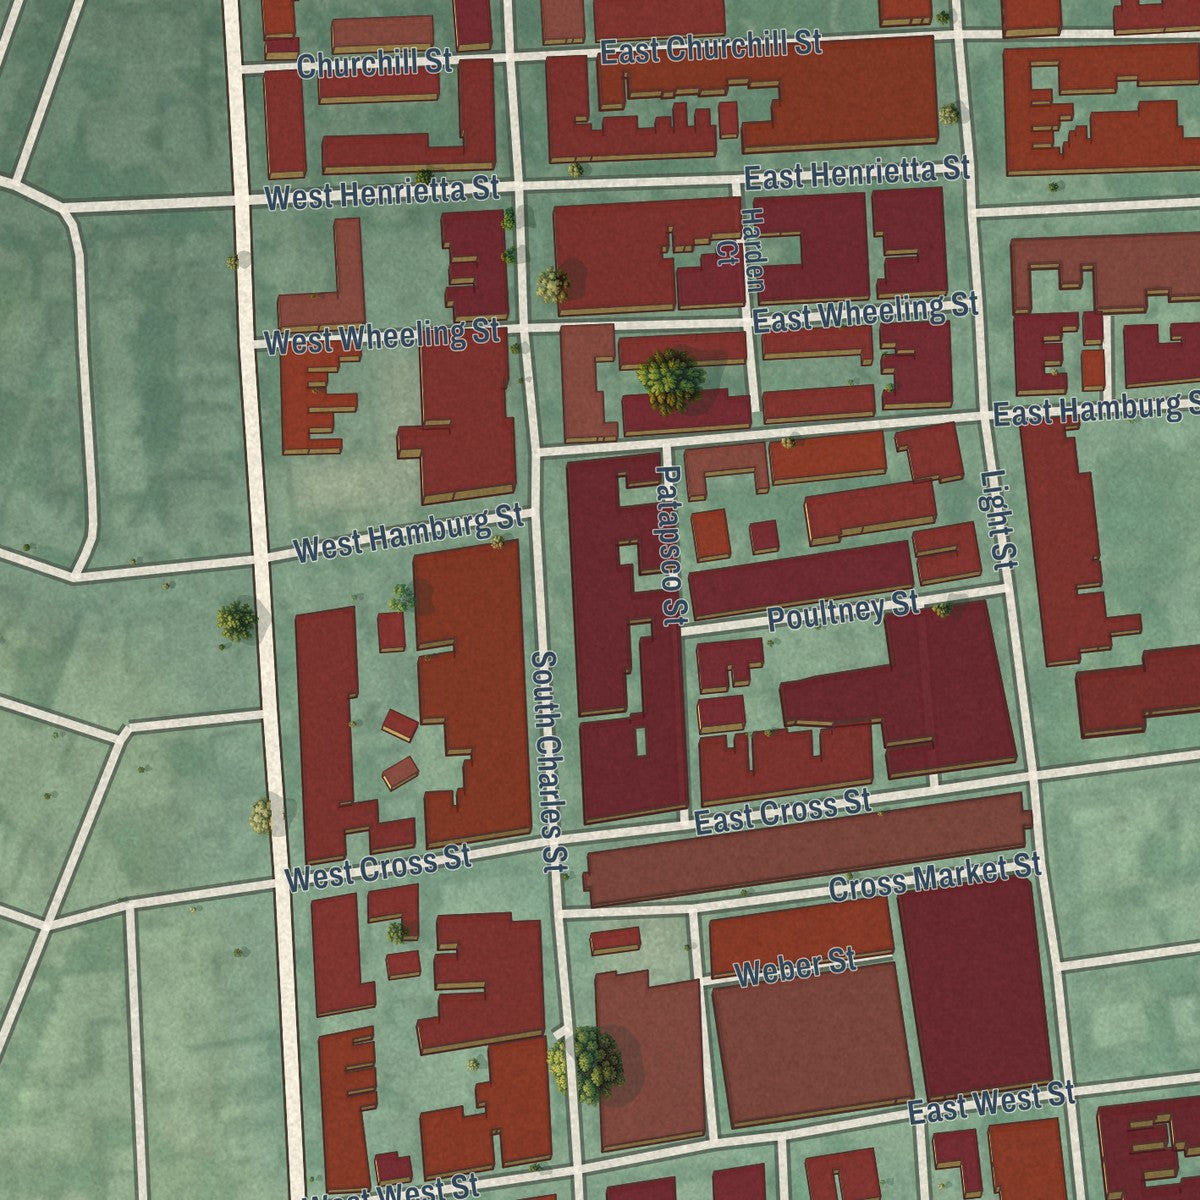Click the East Churchill St label

coord(712,46)
